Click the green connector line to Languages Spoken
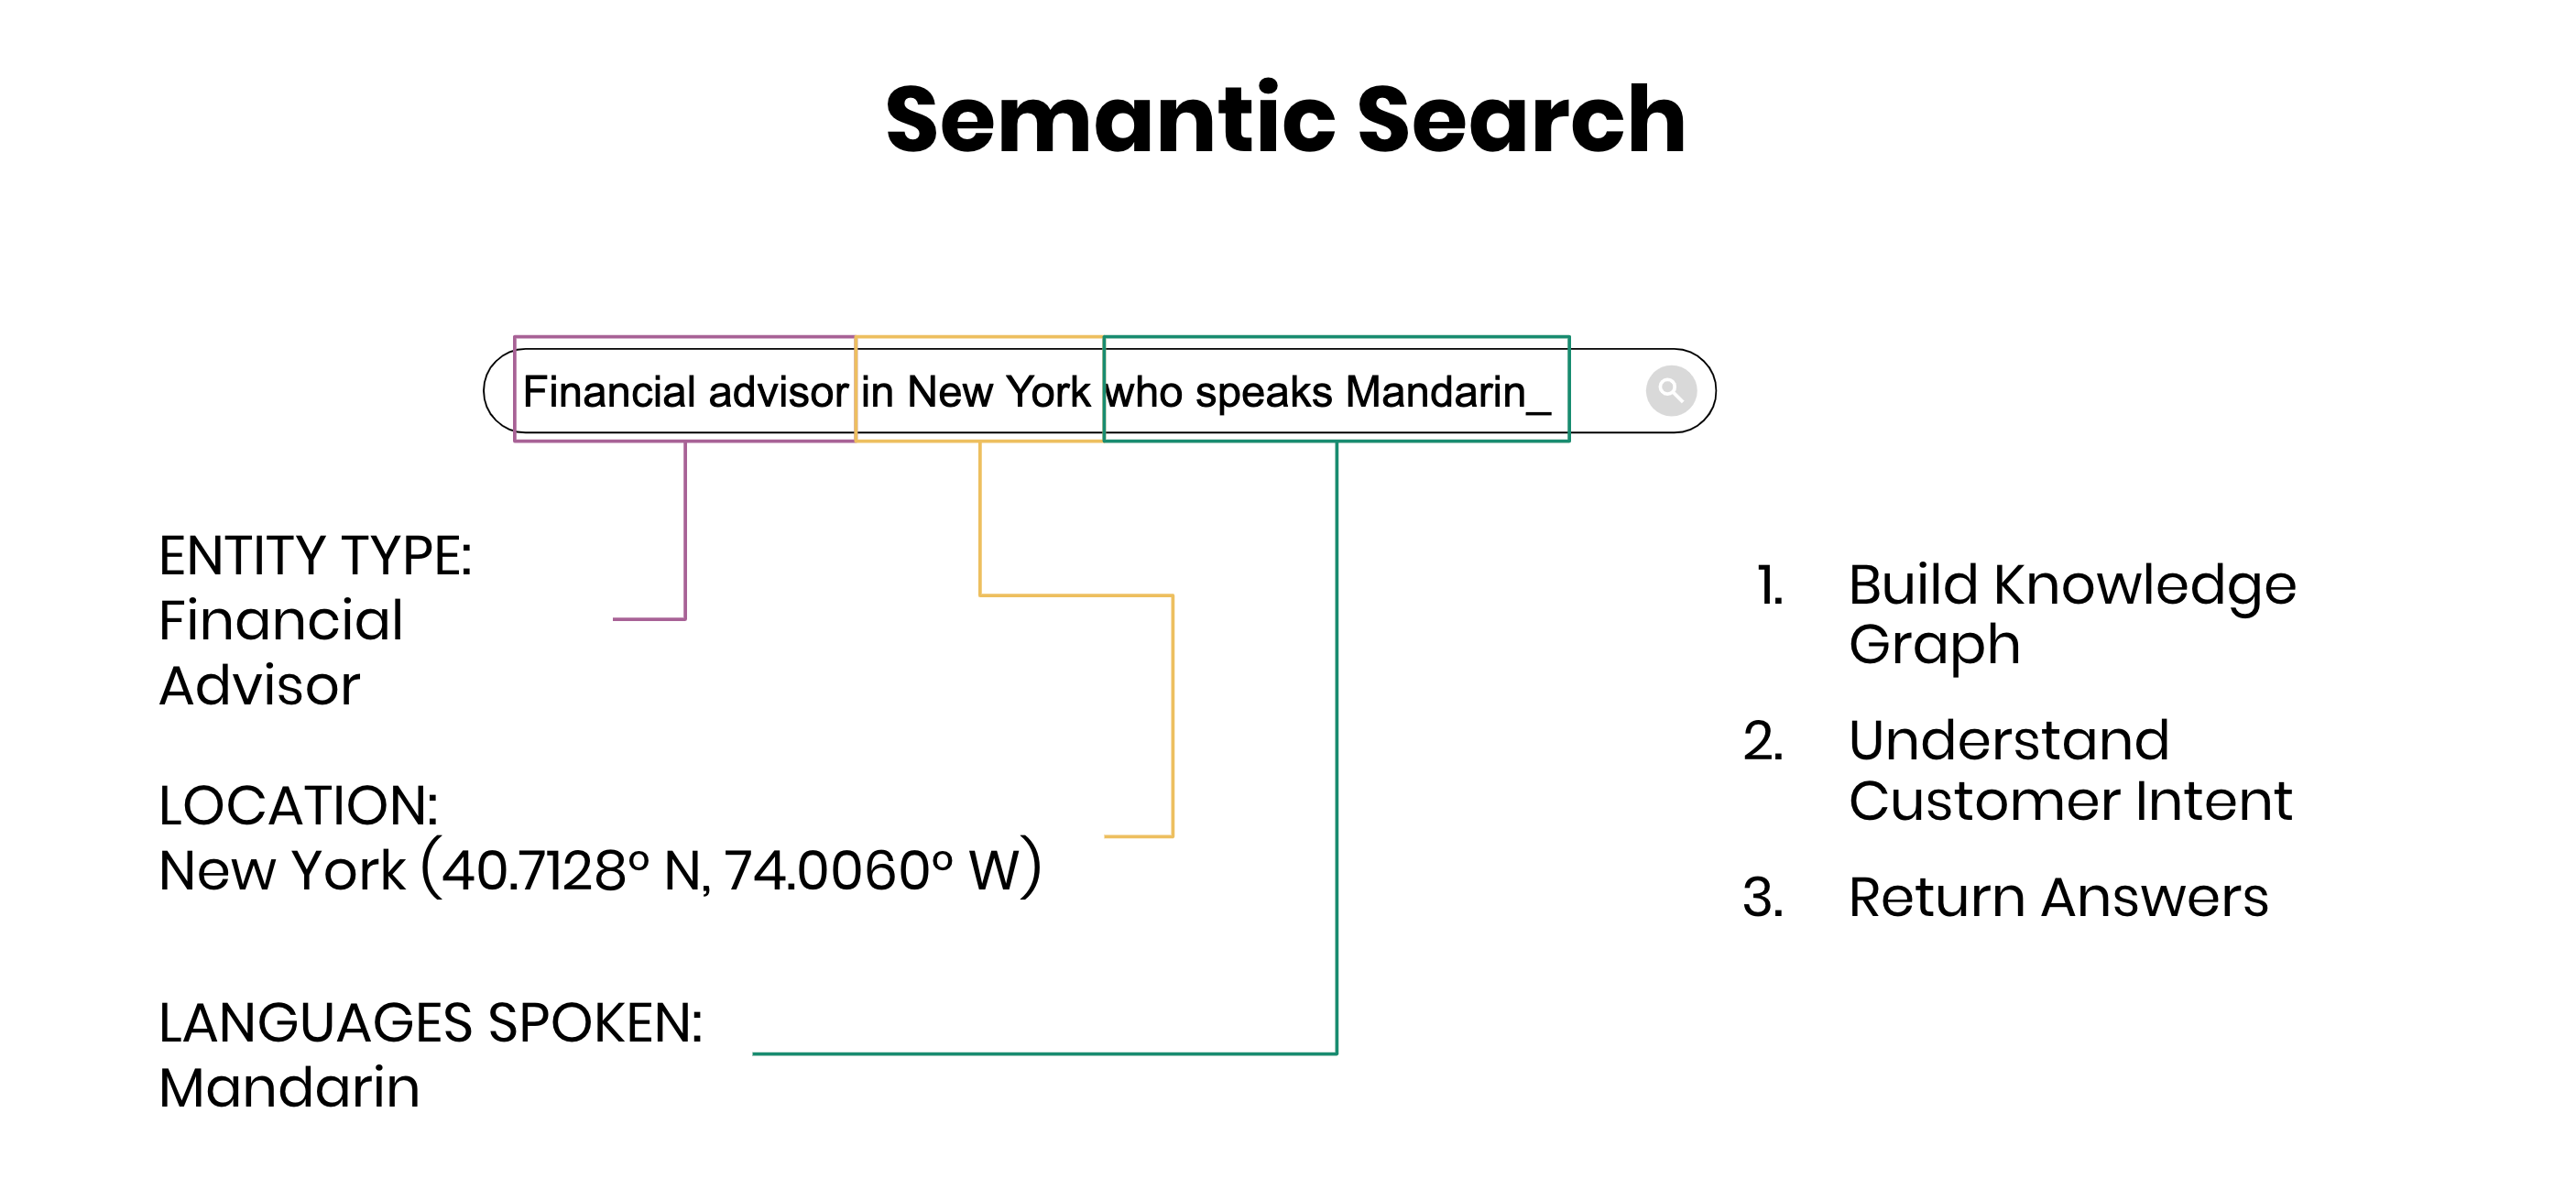 point(1336,750)
